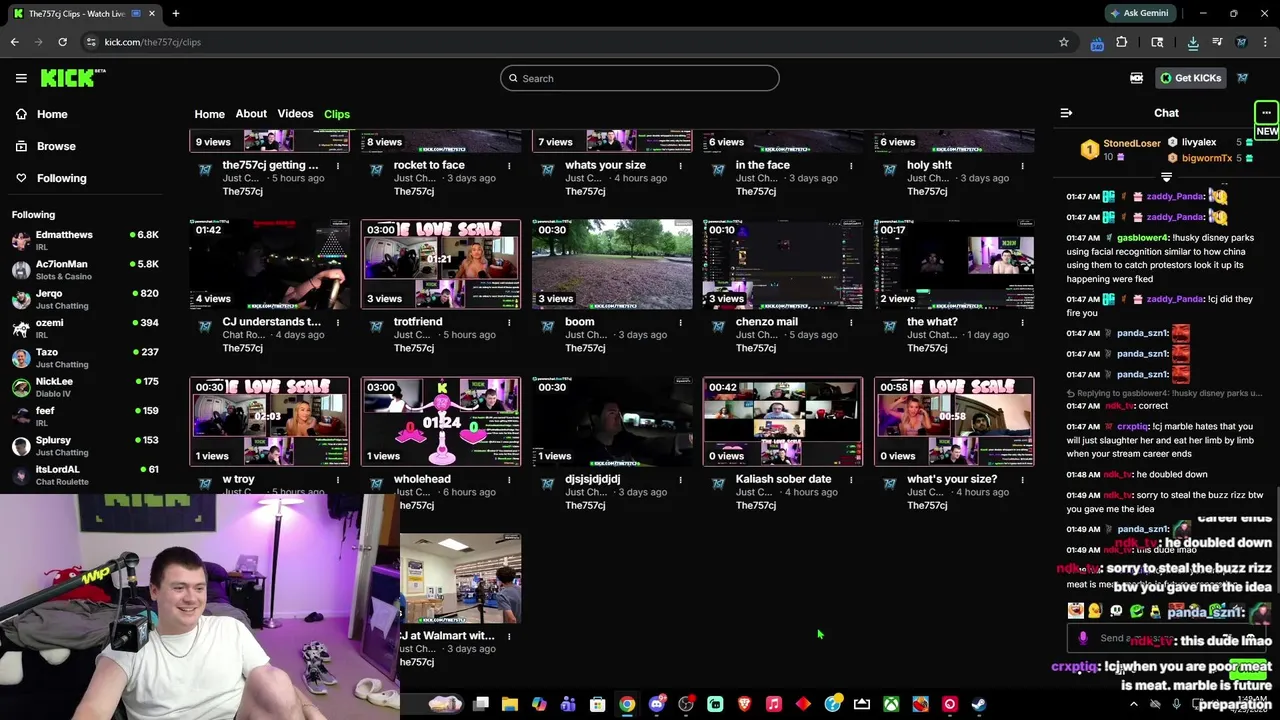Screen dimensions: 1280x720
Task: Expand the gift leaderboard below StonedLoser
Action: [x=1166, y=177]
